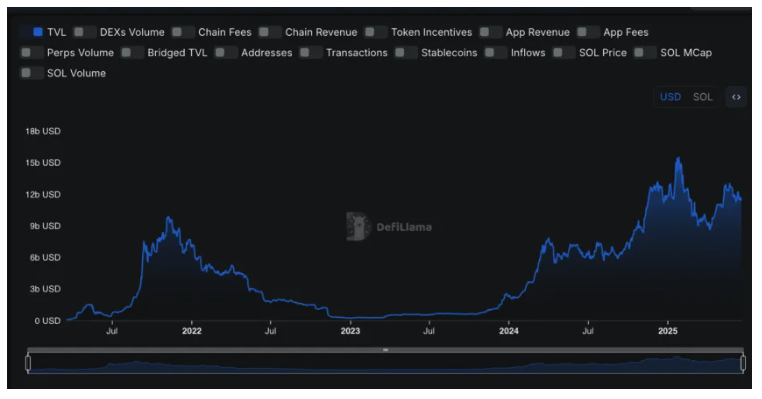
Task: Turn on Chain Fees toggle
Action: tap(183, 32)
